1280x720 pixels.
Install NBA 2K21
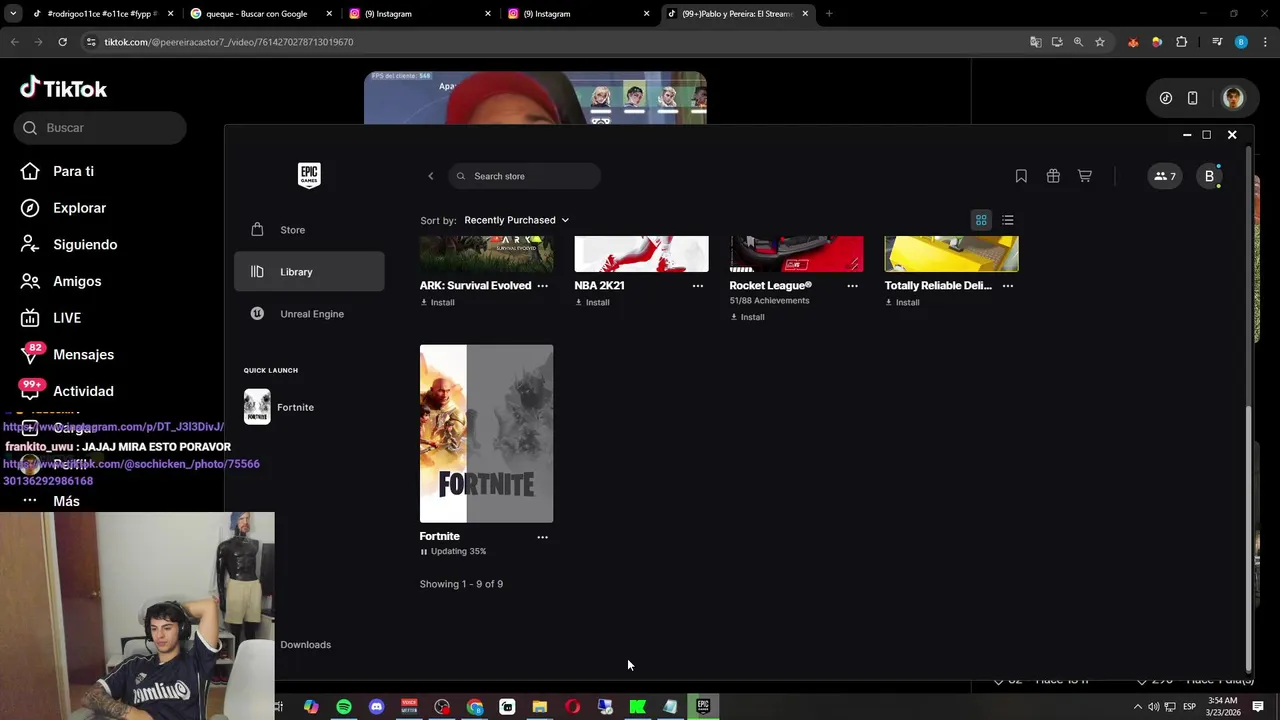592,302
